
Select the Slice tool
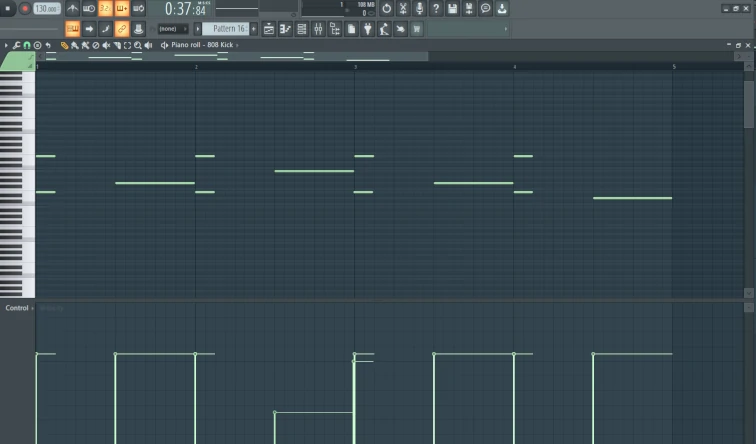(117, 45)
